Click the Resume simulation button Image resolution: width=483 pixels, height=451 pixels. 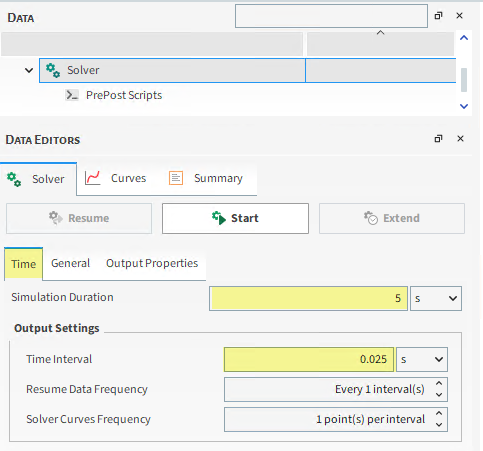(79, 218)
